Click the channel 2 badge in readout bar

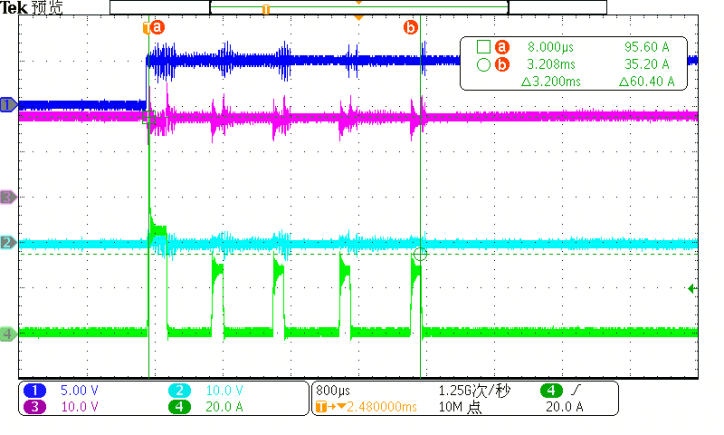point(179,391)
